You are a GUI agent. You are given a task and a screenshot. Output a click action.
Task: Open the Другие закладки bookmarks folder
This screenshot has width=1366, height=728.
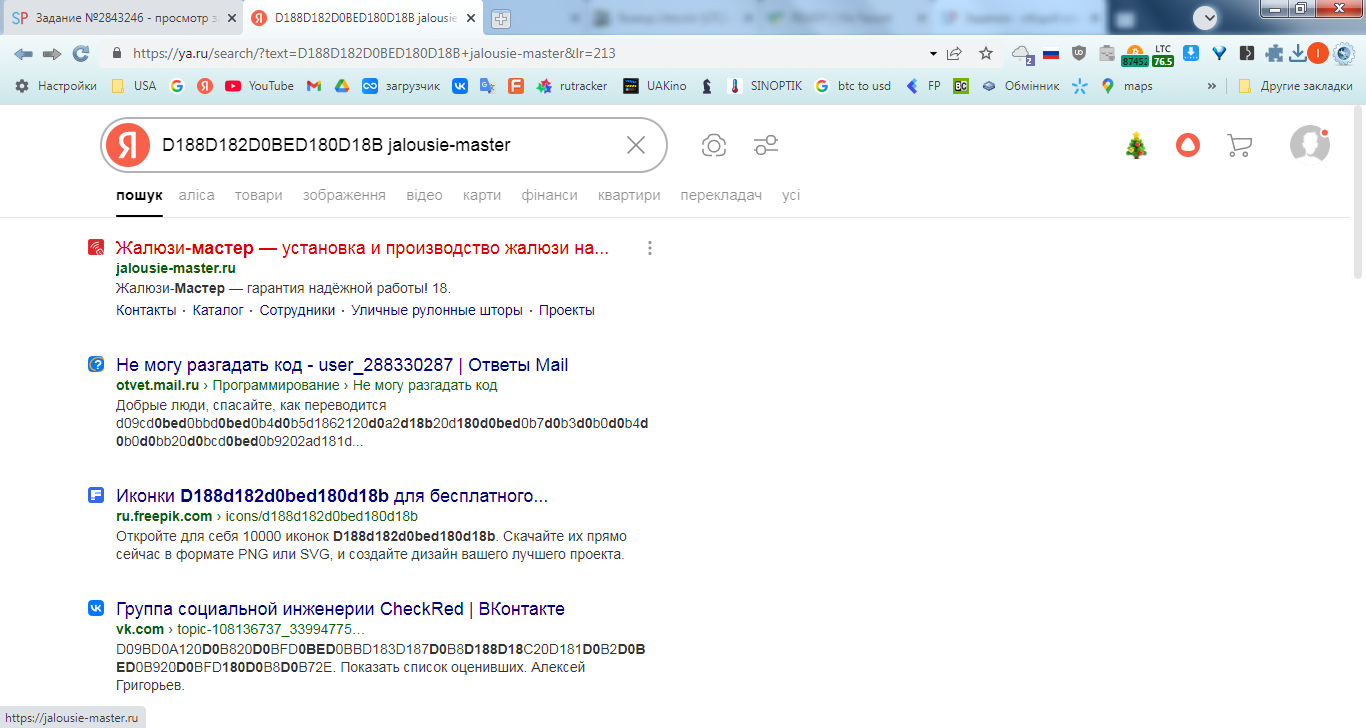point(1295,86)
